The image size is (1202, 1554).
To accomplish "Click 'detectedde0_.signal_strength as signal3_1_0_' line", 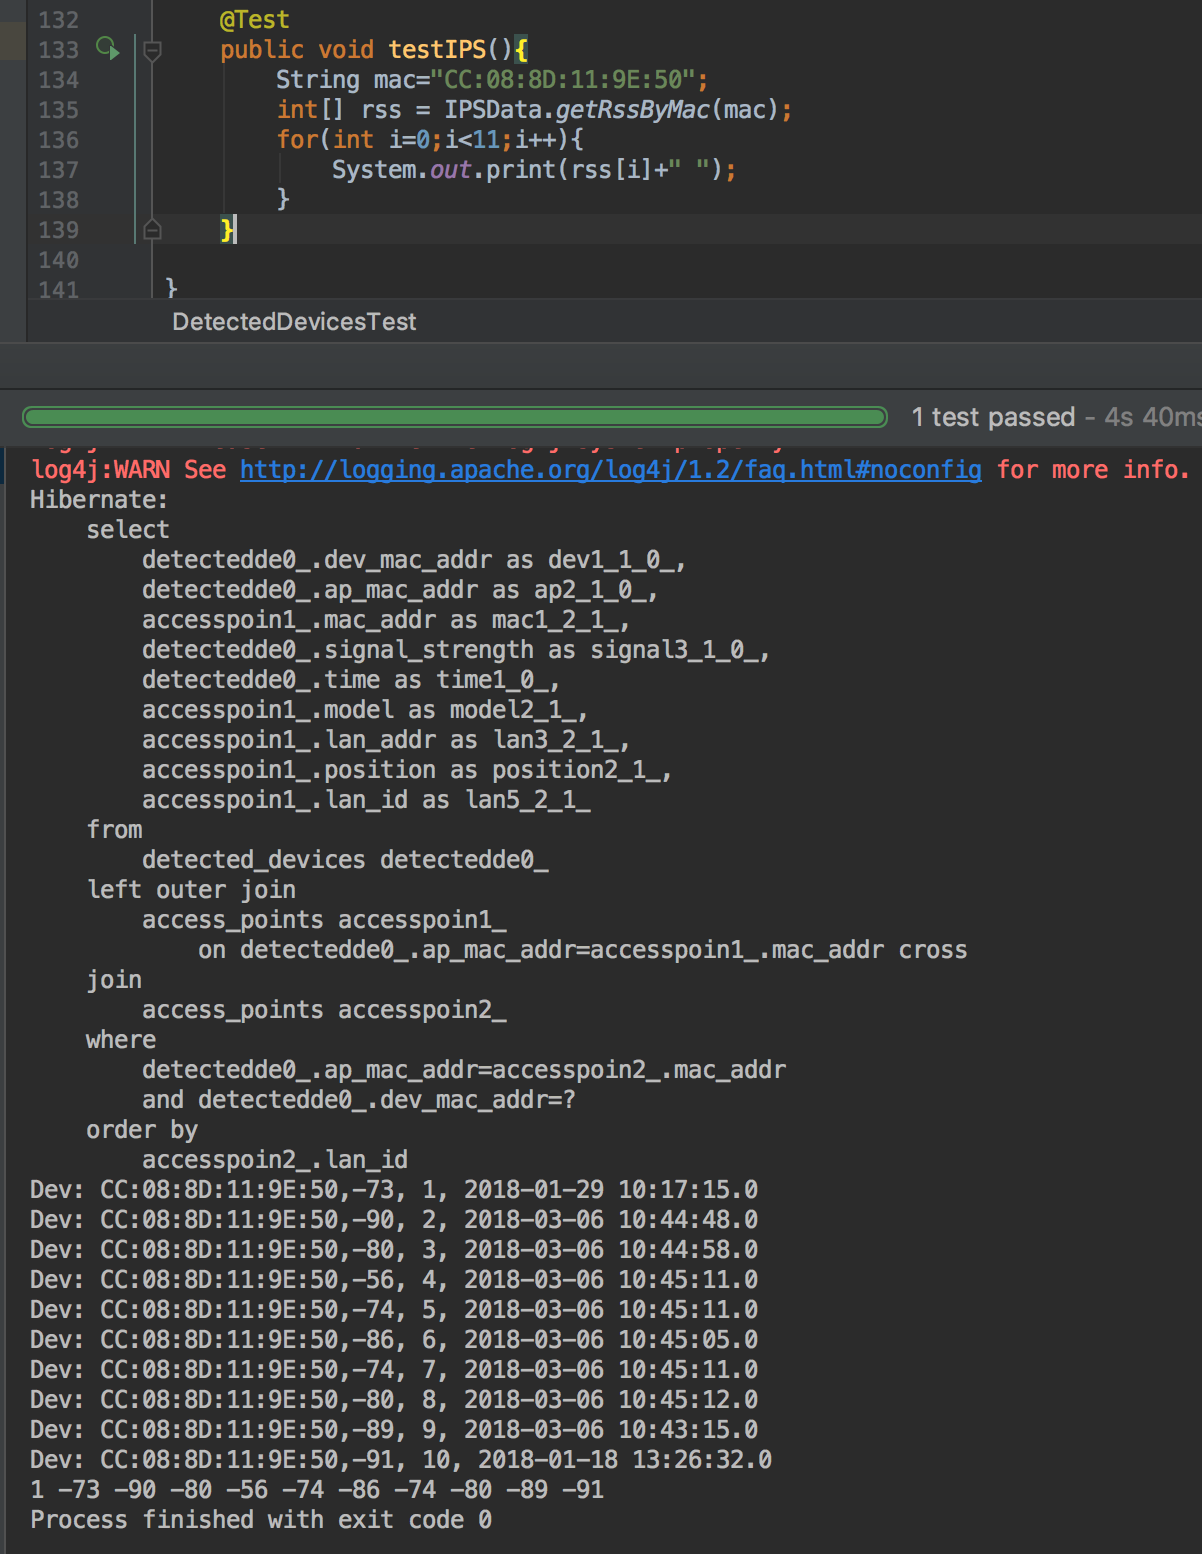I will tap(455, 649).
